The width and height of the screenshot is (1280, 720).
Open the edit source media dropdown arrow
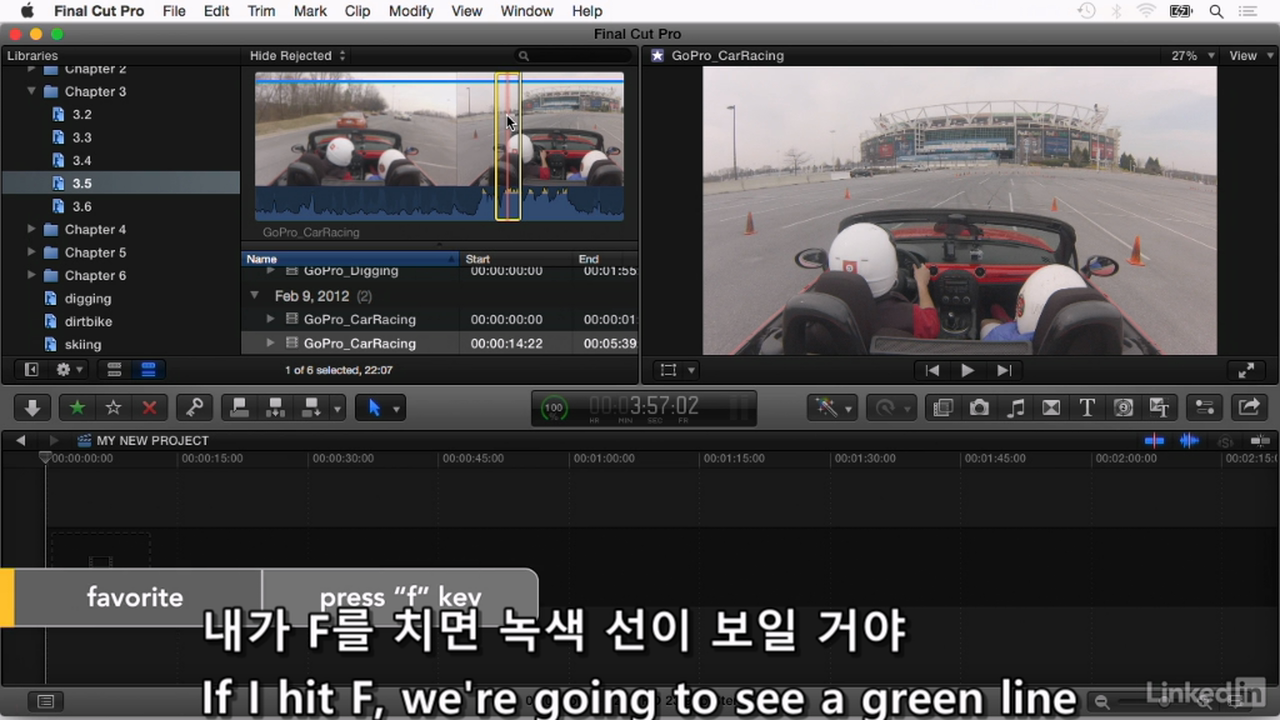[337, 408]
